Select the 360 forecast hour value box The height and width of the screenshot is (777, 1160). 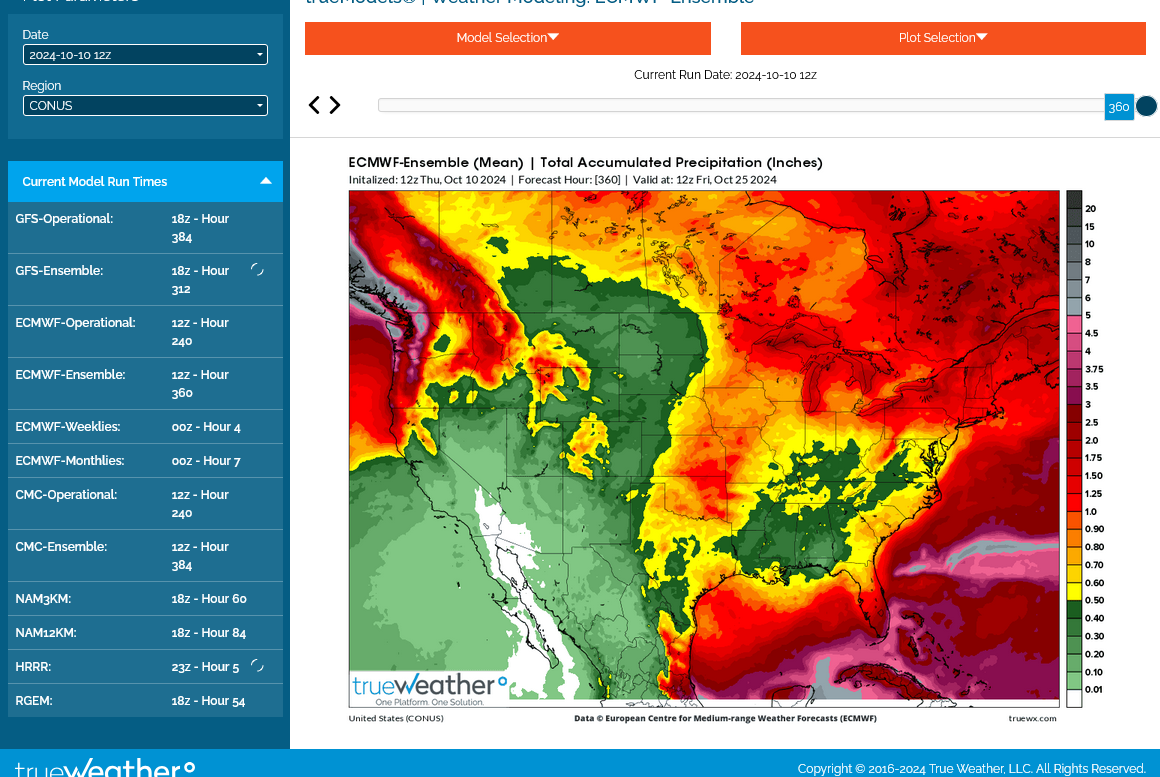[x=1119, y=107]
